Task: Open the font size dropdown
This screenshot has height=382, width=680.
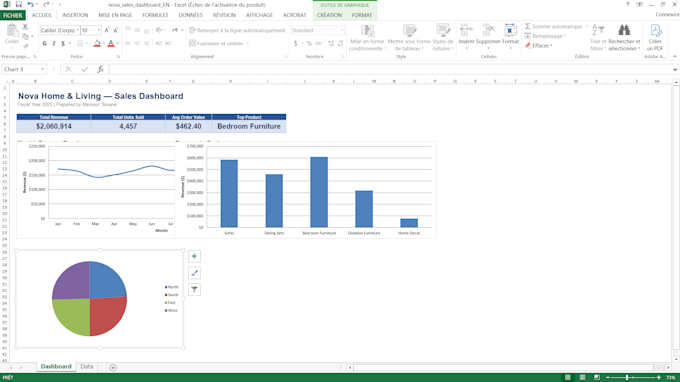Action: pos(99,30)
